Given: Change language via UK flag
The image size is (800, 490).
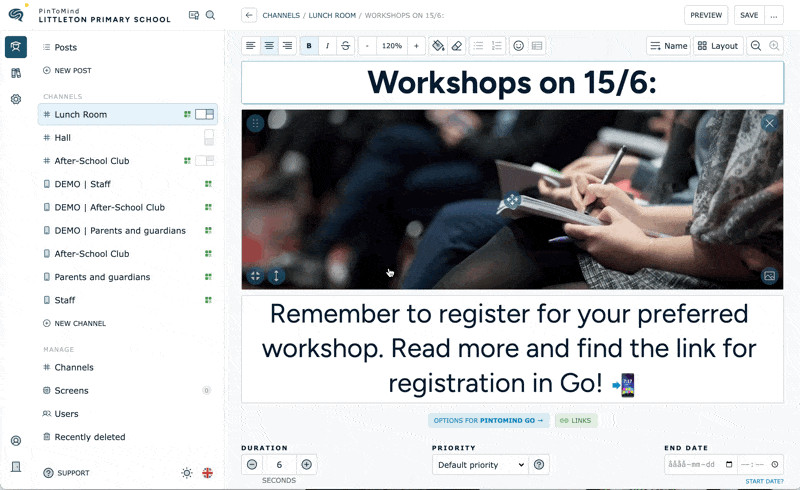Looking at the screenshot, I should (208, 473).
